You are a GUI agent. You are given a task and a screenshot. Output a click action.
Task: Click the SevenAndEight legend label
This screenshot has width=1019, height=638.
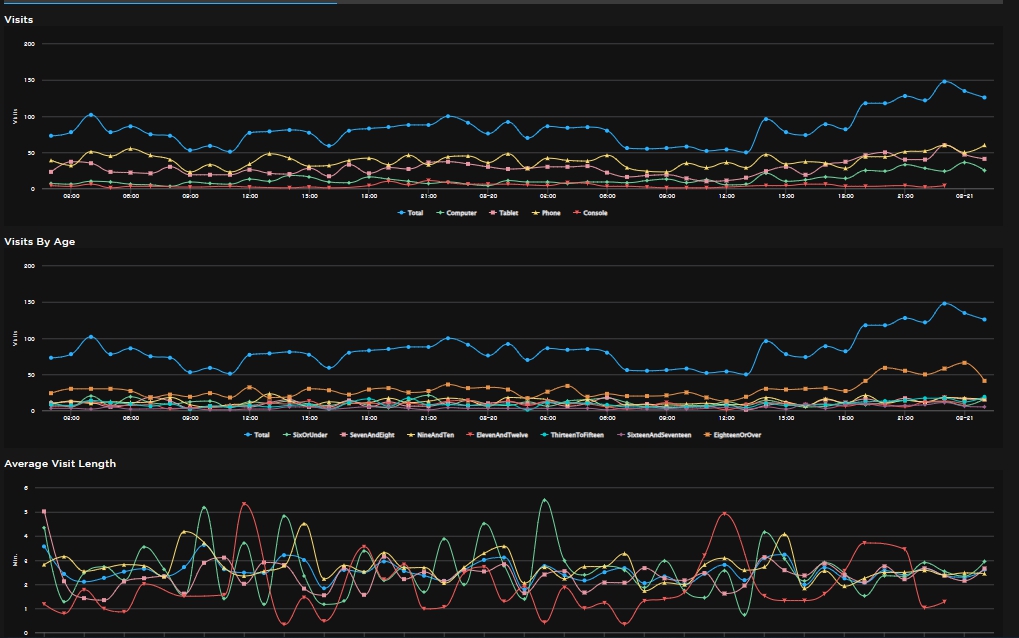pos(371,435)
